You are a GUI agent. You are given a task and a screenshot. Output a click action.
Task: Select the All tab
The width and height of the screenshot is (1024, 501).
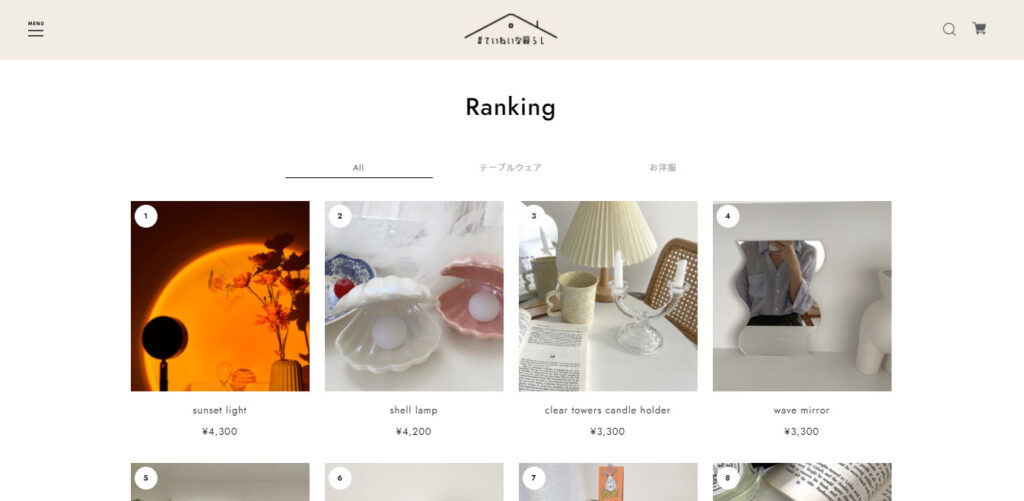click(359, 168)
